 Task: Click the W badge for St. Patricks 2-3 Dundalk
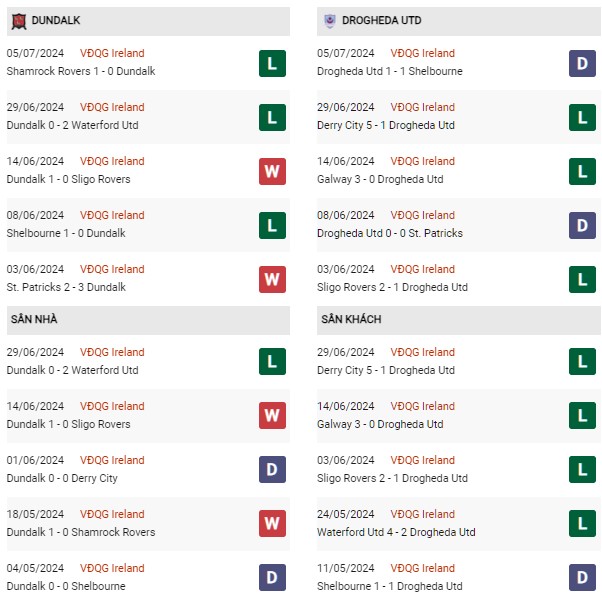click(272, 279)
